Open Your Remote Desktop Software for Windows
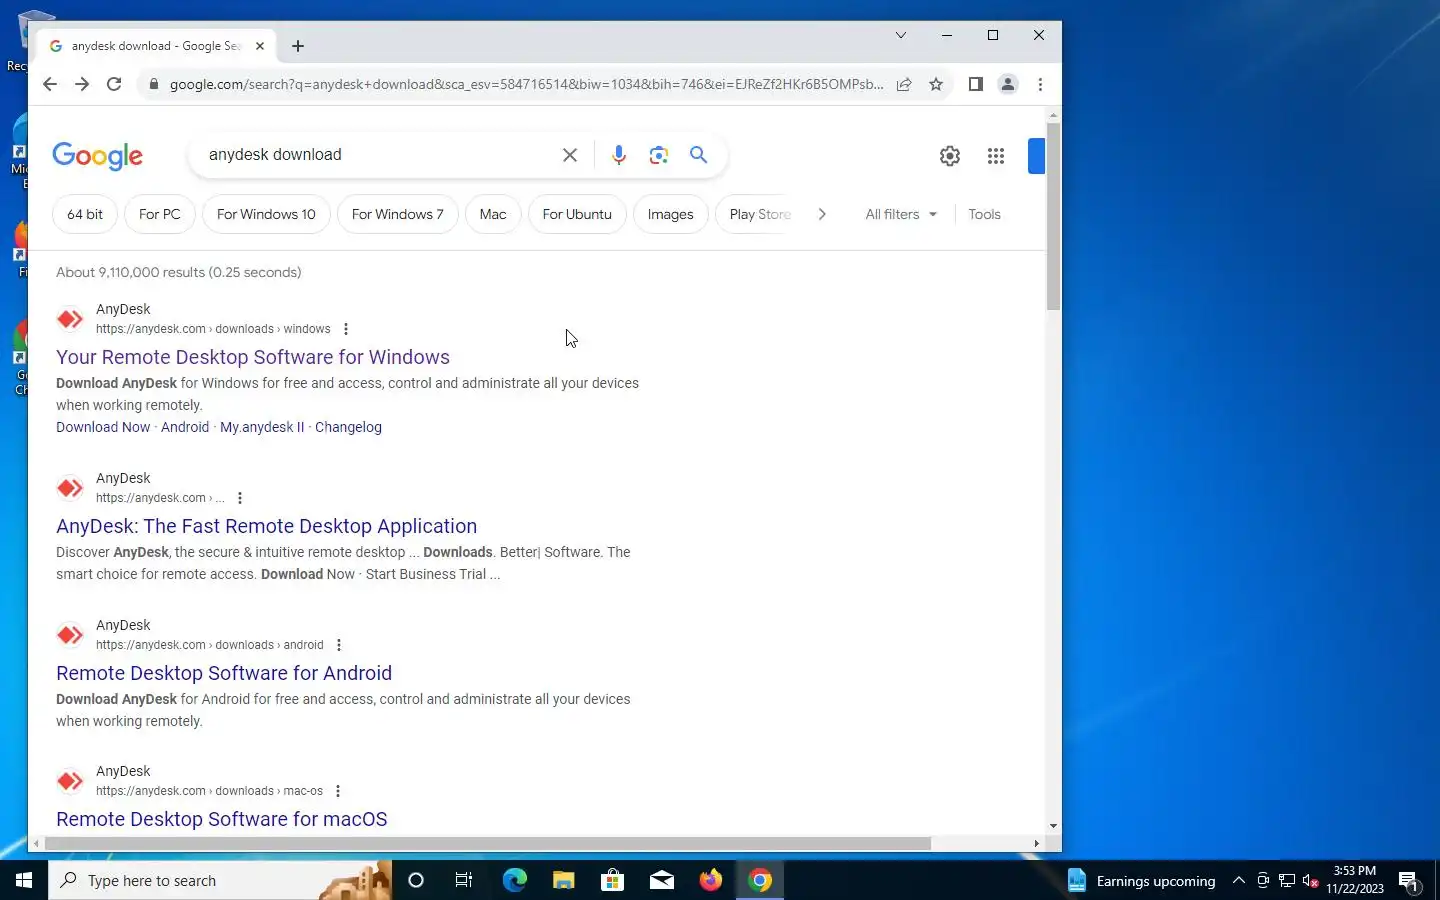This screenshot has height=900, width=1440. tap(253, 357)
